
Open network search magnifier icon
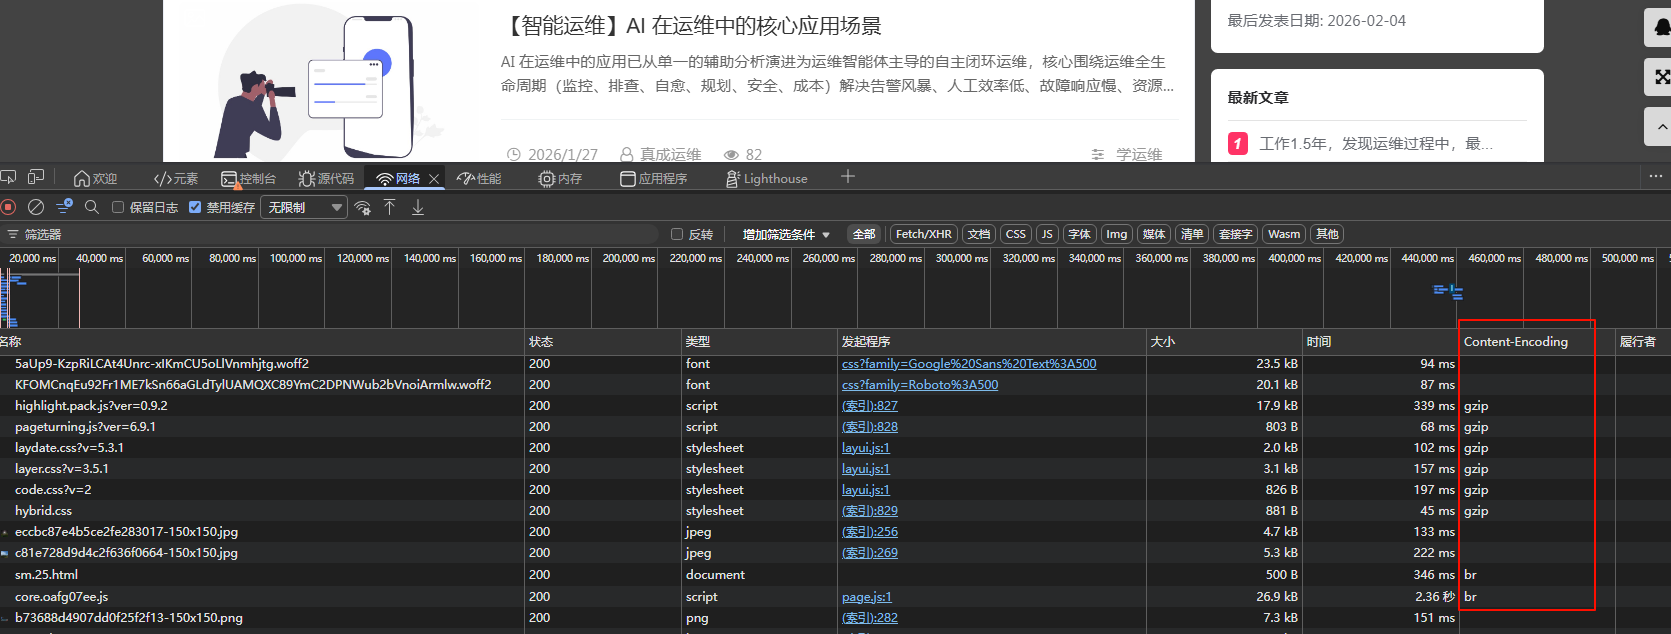(92, 207)
